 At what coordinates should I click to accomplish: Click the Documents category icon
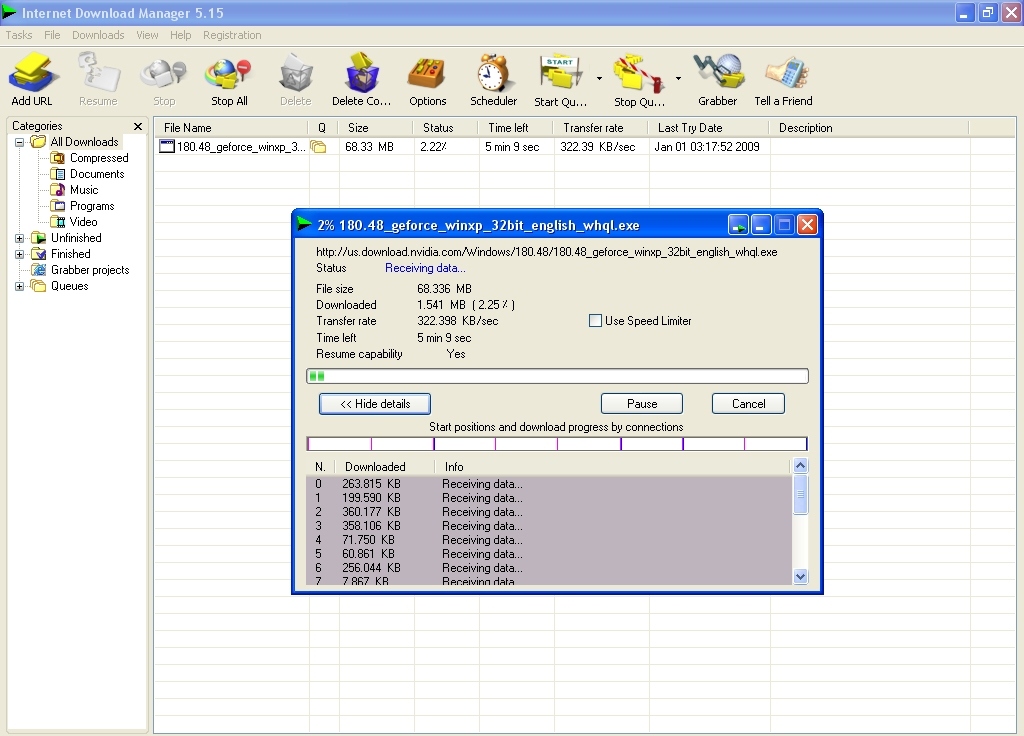[x=58, y=174]
